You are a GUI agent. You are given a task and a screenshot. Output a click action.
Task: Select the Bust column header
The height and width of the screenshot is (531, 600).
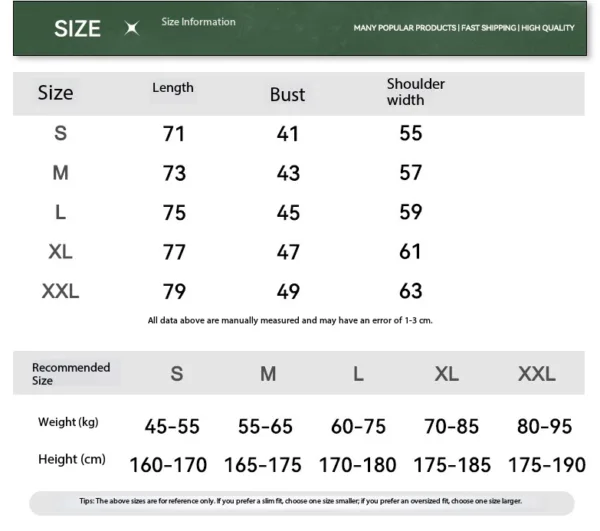tap(287, 95)
